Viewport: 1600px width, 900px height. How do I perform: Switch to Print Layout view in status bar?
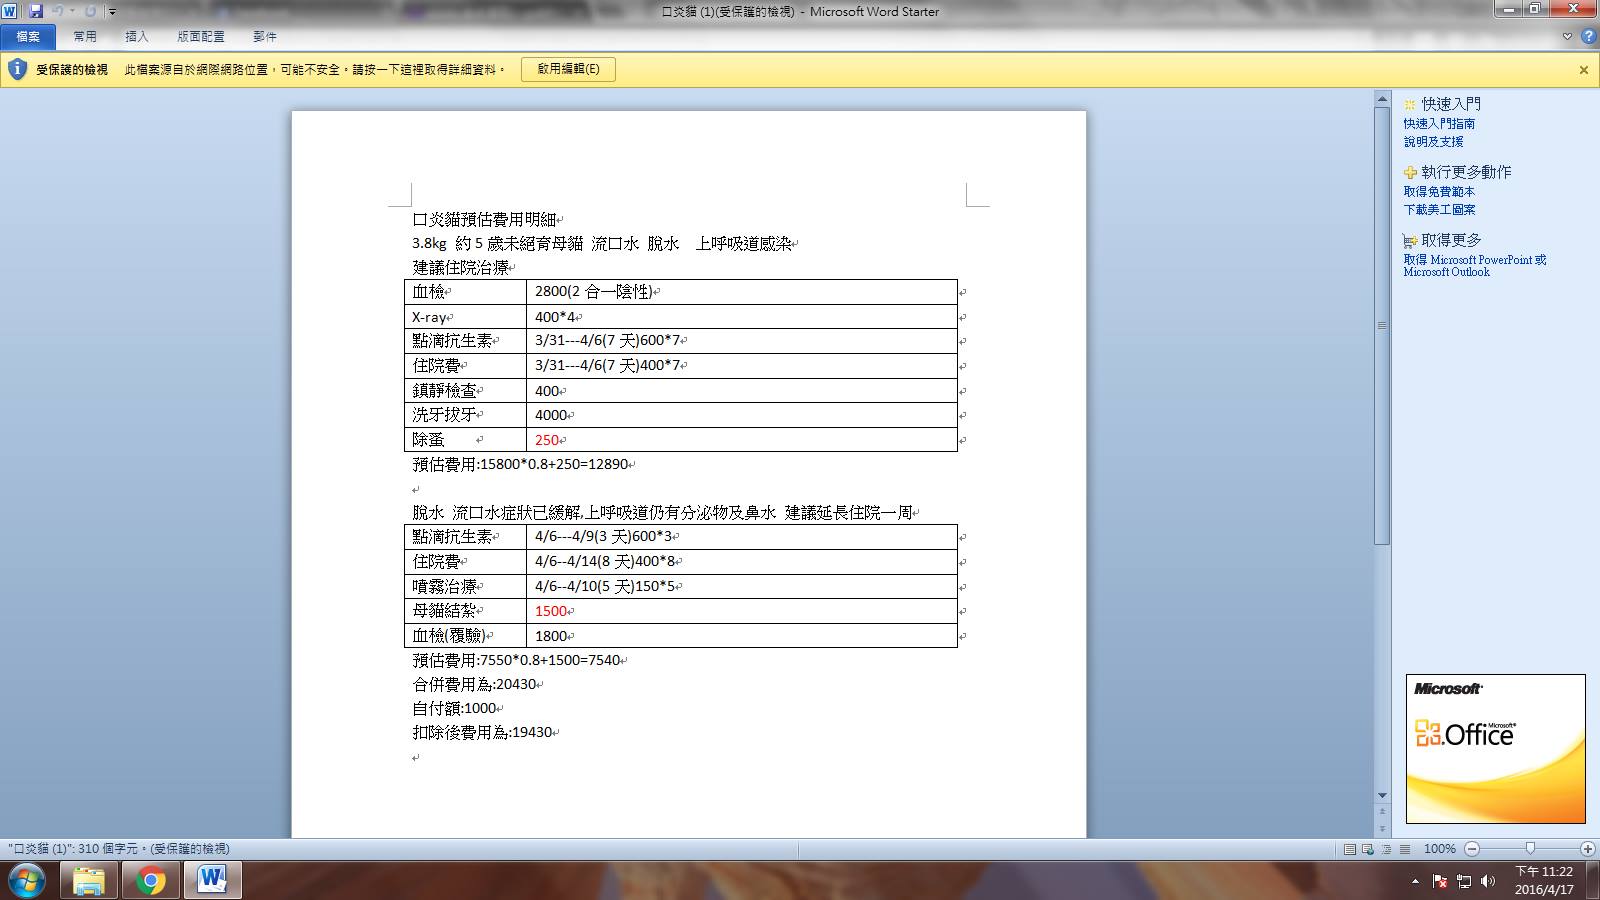tap(1350, 849)
